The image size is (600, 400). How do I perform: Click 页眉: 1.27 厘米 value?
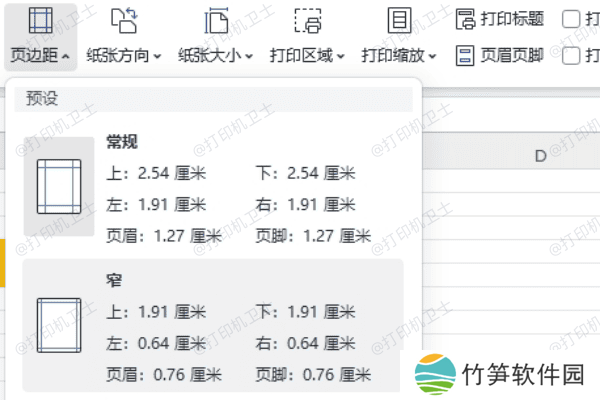point(164,236)
